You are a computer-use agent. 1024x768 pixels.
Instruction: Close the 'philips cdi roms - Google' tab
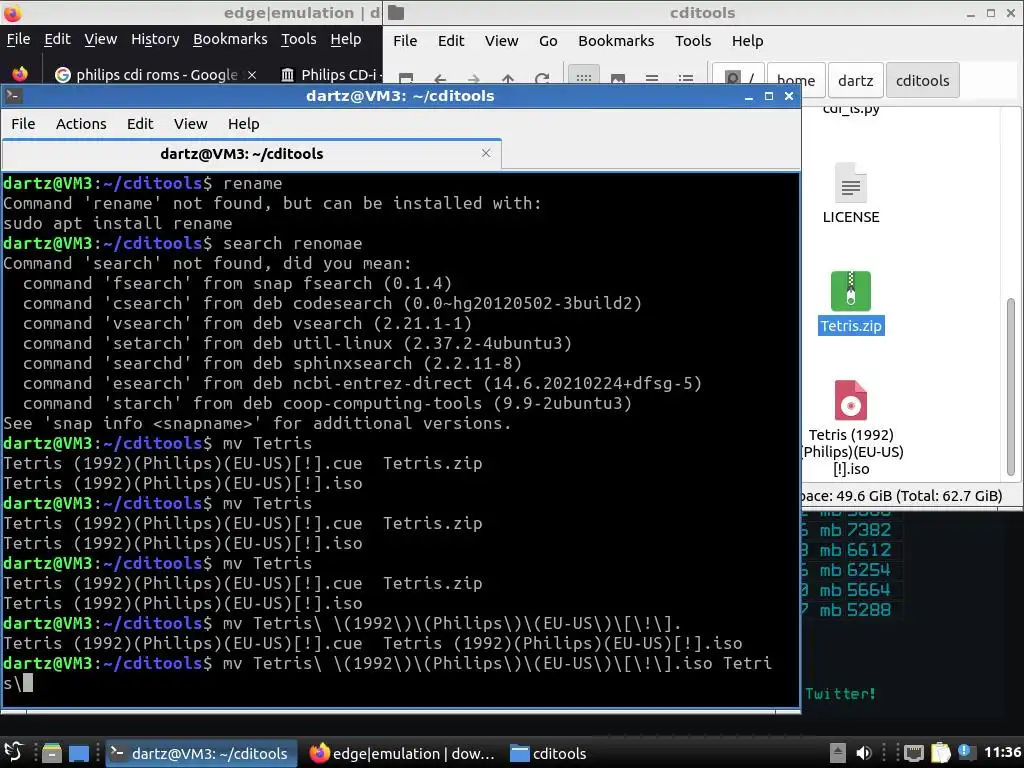coord(252,74)
